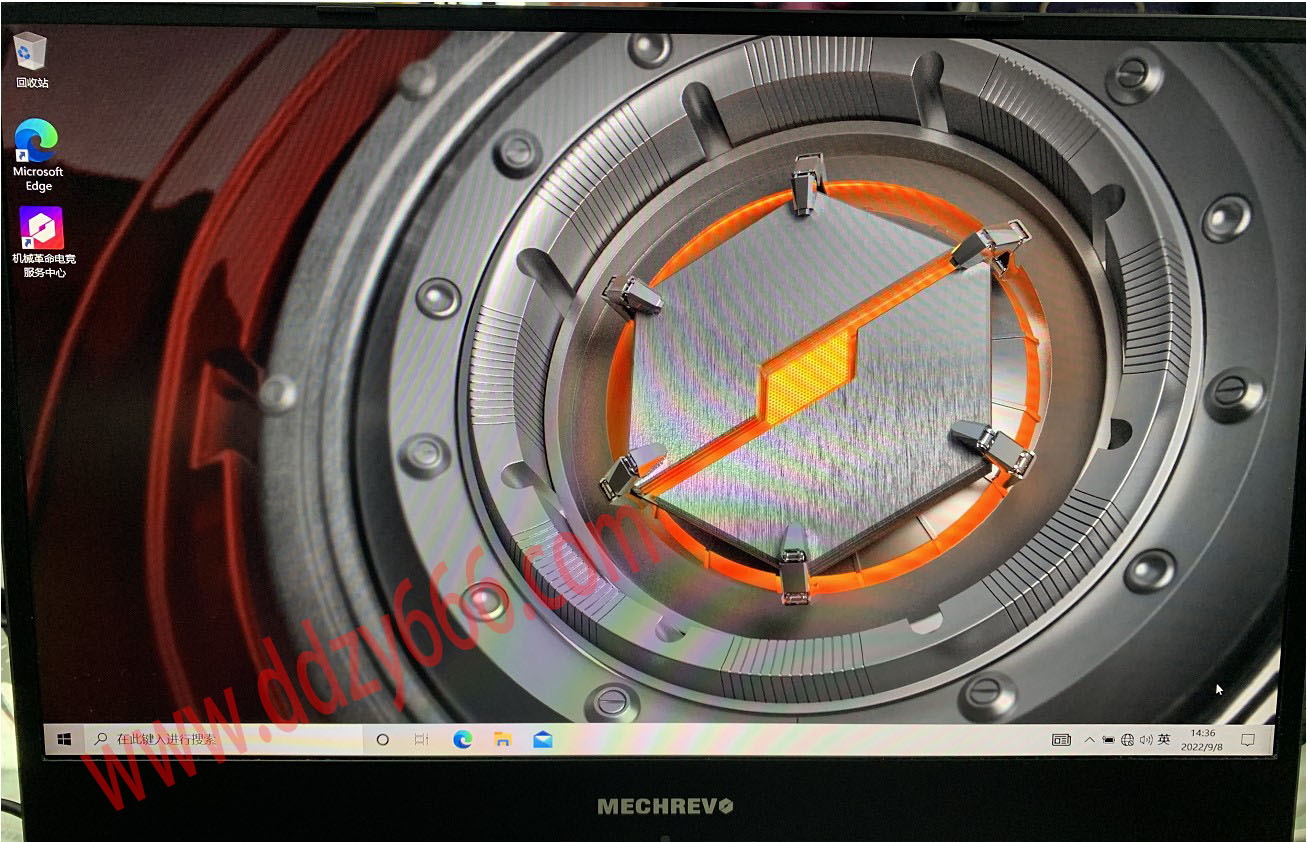The width and height of the screenshot is (1307, 842).
Task: Open Cortana from the taskbar circle icon
Action: (382, 739)
